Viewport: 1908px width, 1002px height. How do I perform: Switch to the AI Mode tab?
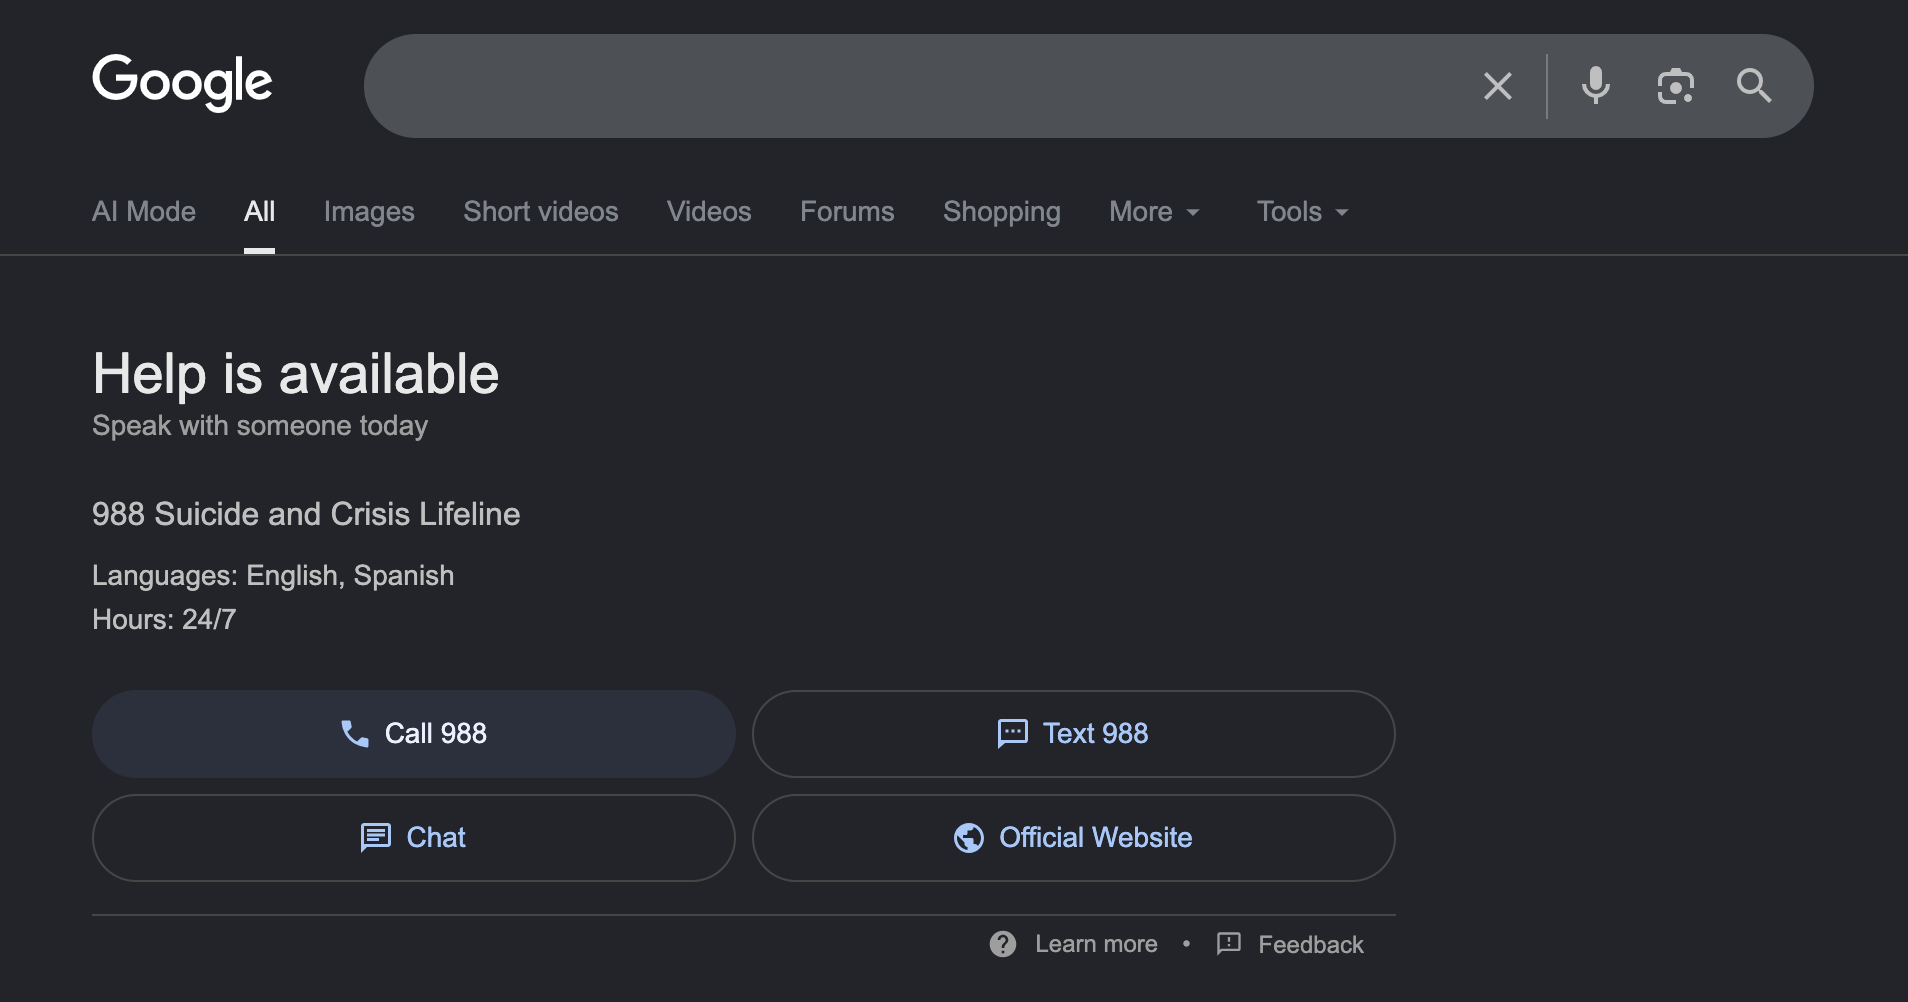[144, 212]
